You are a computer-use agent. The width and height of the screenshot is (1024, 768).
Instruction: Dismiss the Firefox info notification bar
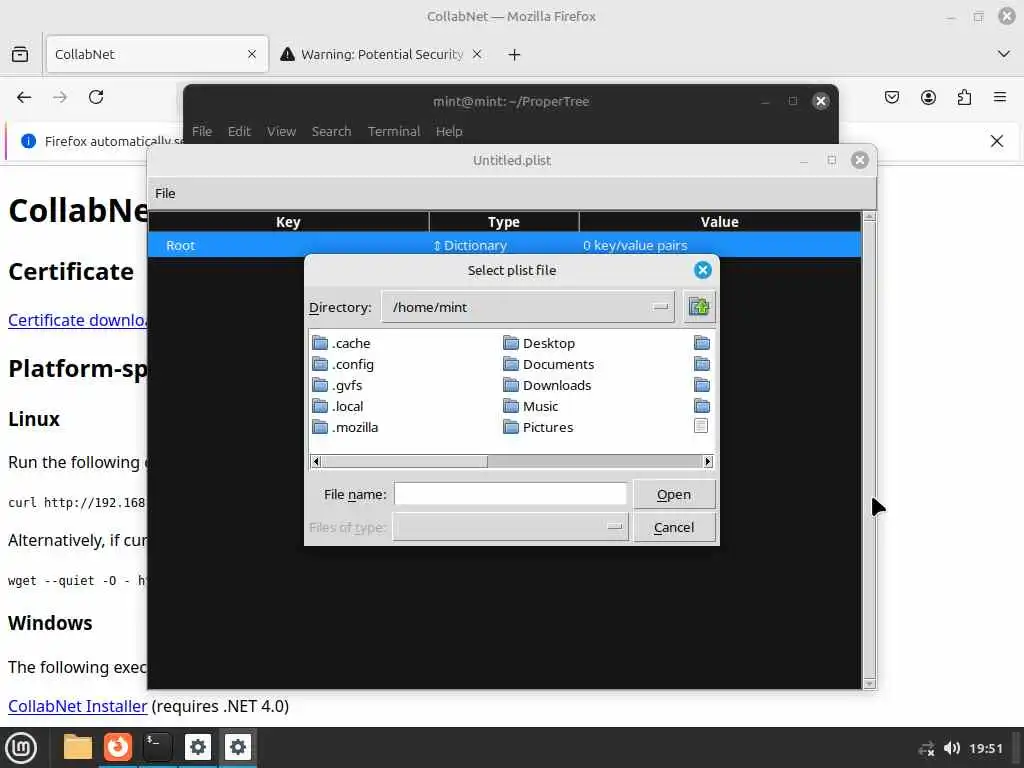coord(997,141)
